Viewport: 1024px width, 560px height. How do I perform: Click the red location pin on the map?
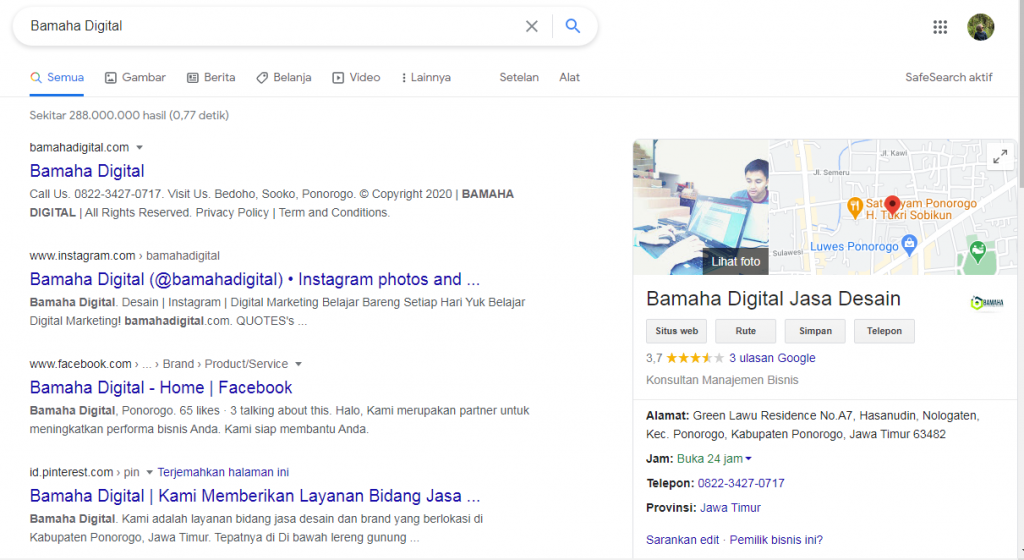[x=892, y=205]
